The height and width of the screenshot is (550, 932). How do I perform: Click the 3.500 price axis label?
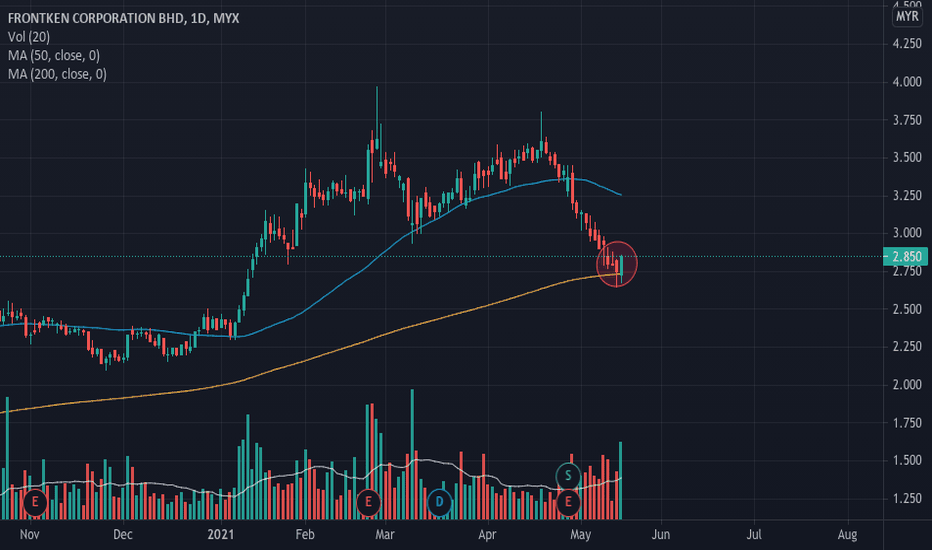pos(907,158)
